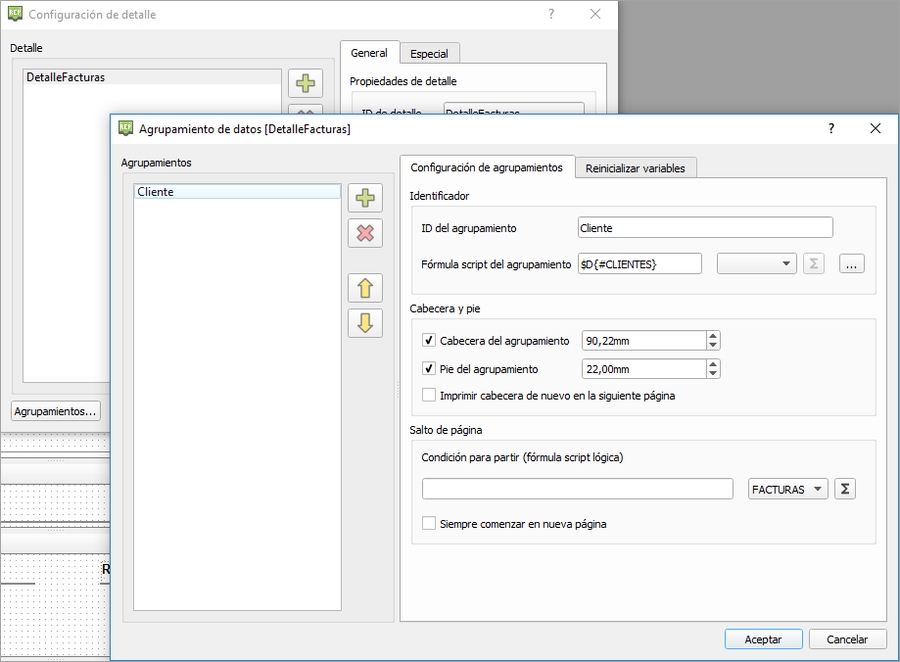Toggle Pie del agrupamiento checkbox
Screen dimensions: 900x662
click(x=429, y=369)
